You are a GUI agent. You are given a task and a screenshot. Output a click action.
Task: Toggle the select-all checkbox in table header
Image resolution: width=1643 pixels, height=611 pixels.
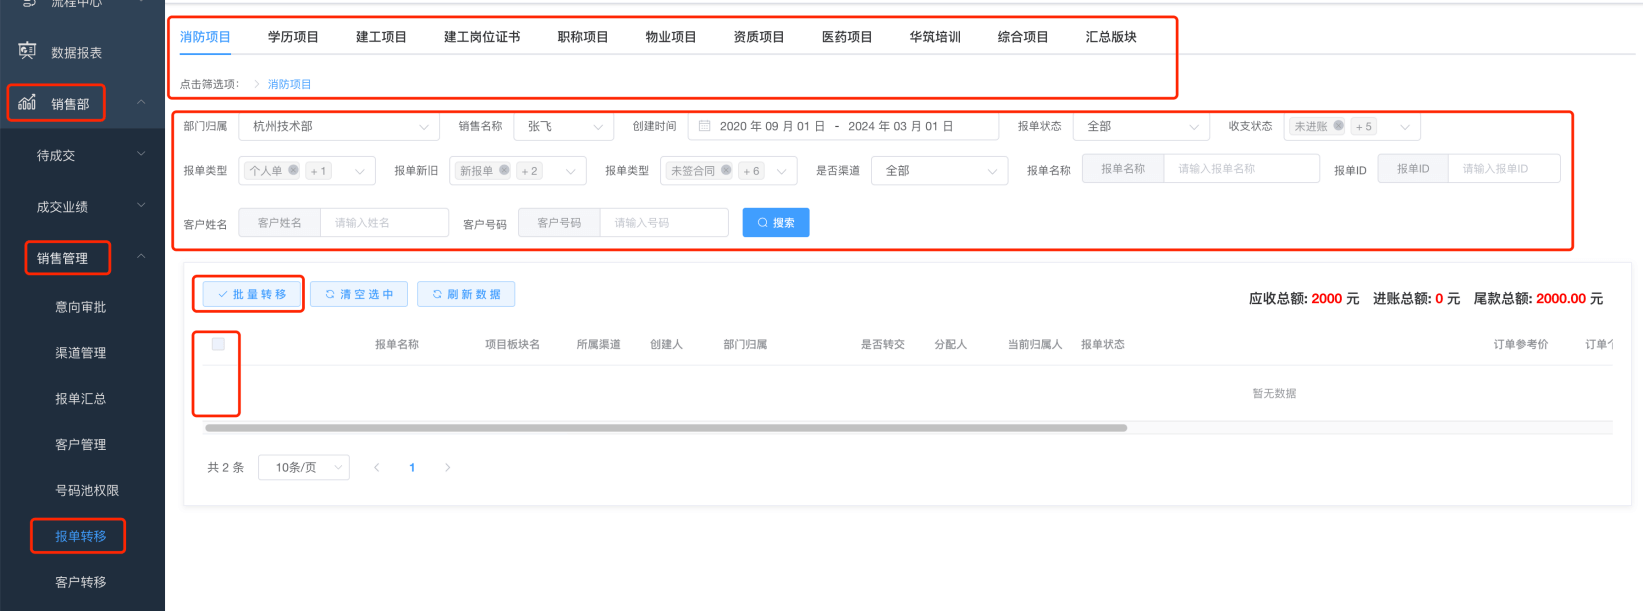click(218, 344)
